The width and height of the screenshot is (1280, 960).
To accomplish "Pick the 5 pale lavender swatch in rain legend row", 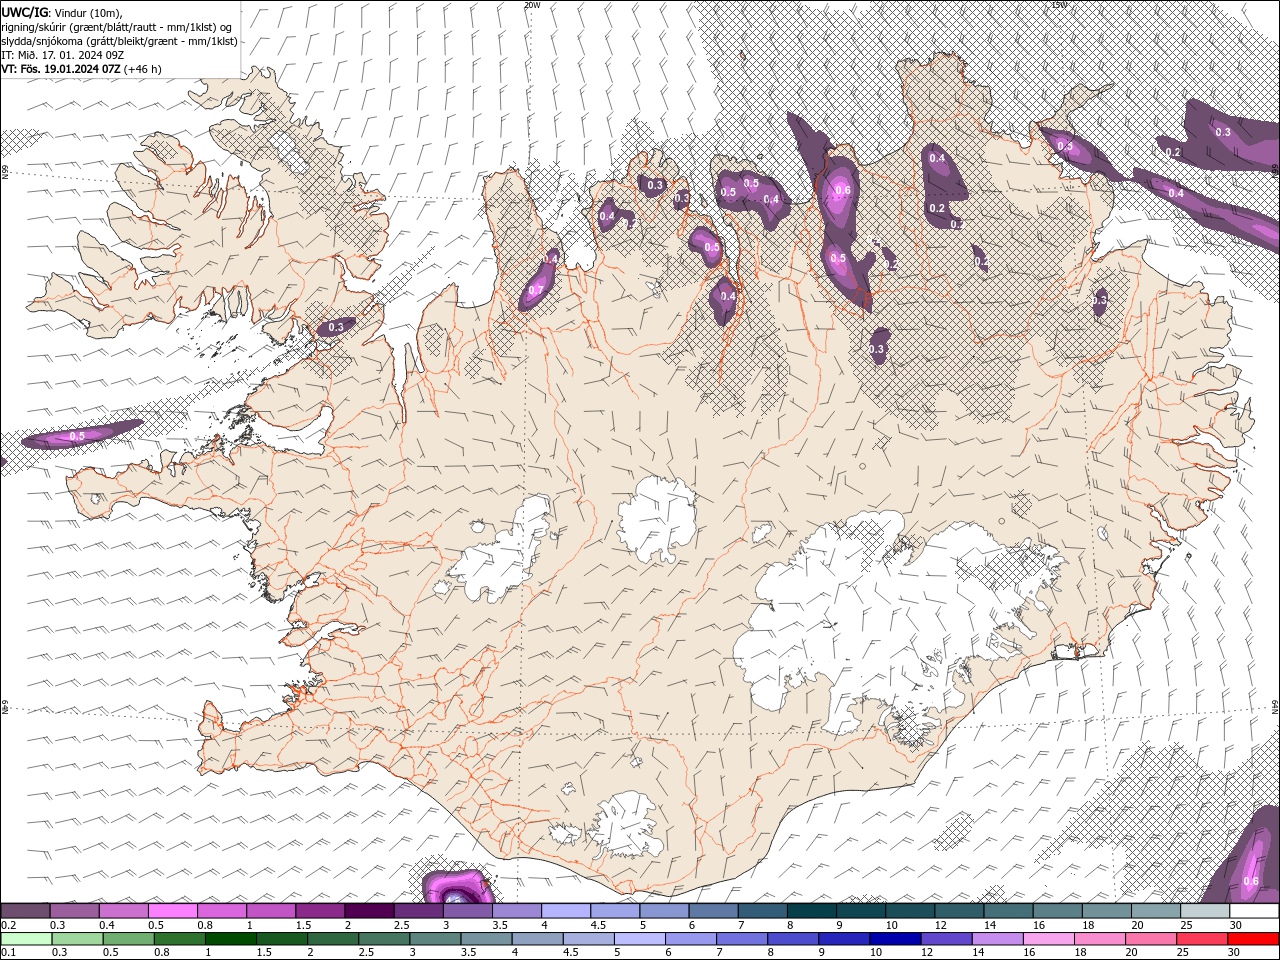I will tap(638, 939).
